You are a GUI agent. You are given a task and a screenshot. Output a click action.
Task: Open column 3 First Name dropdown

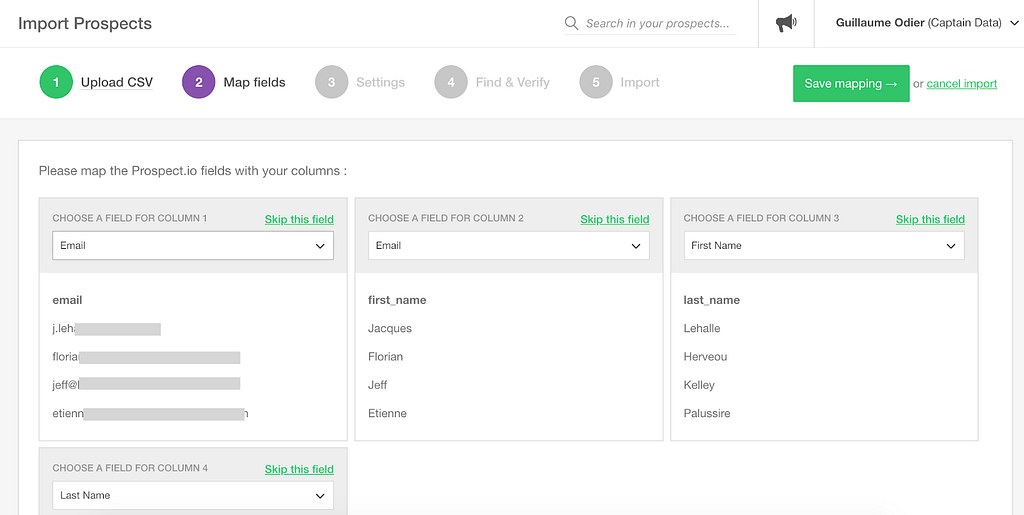pyautogui.click(x=824, y=245)
